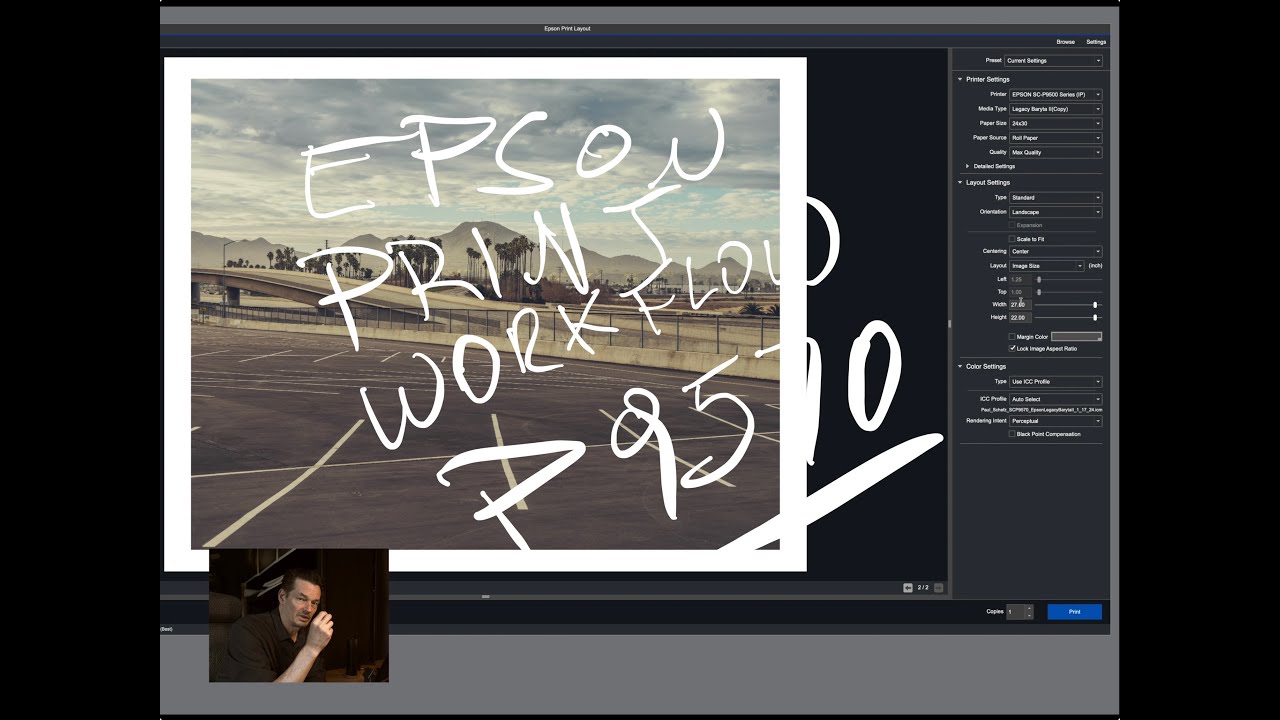Open the Quality dropdown
This screenshot has height=720, width=1280.
(x=1056, y=152)
